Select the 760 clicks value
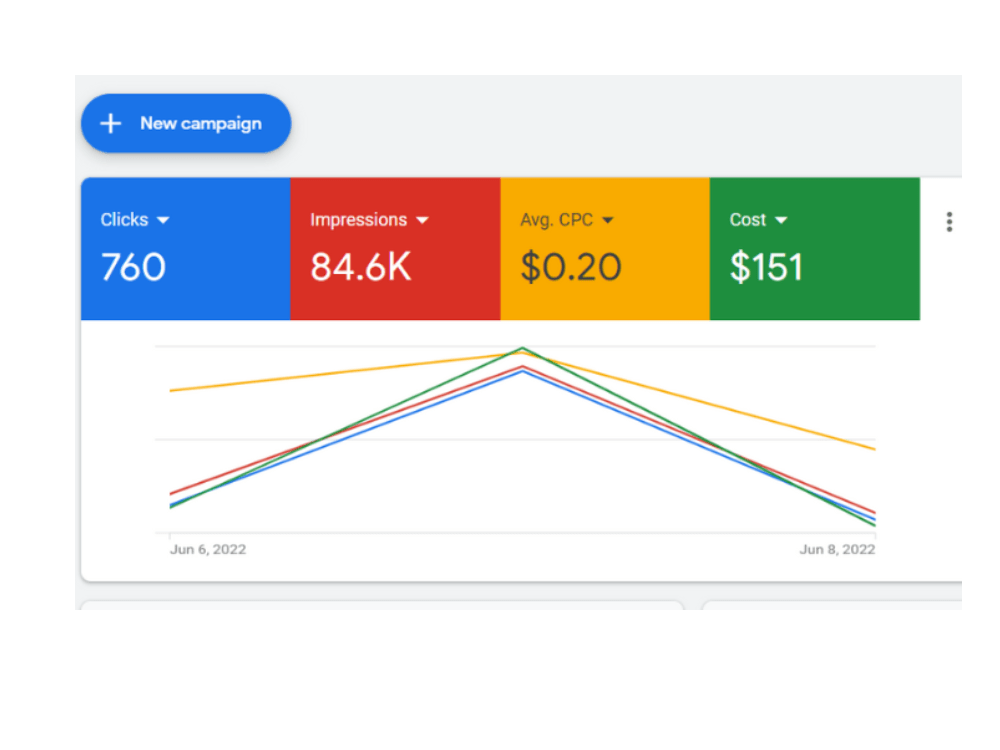 coord(133,267)
